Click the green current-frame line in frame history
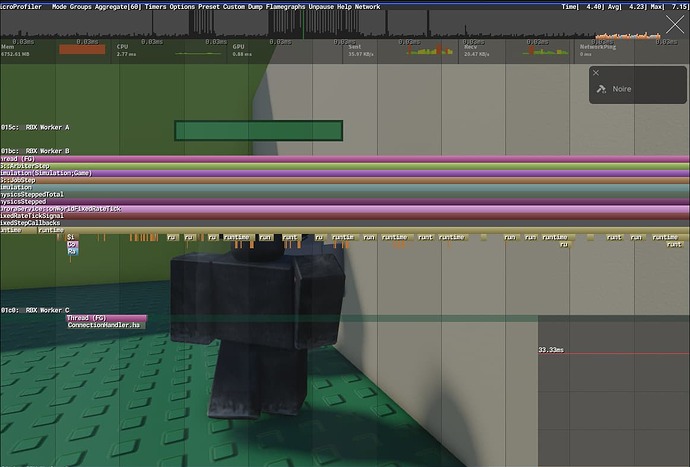This screenshot has height=467, width=690. pyautogui.click(x=303, y=25)
